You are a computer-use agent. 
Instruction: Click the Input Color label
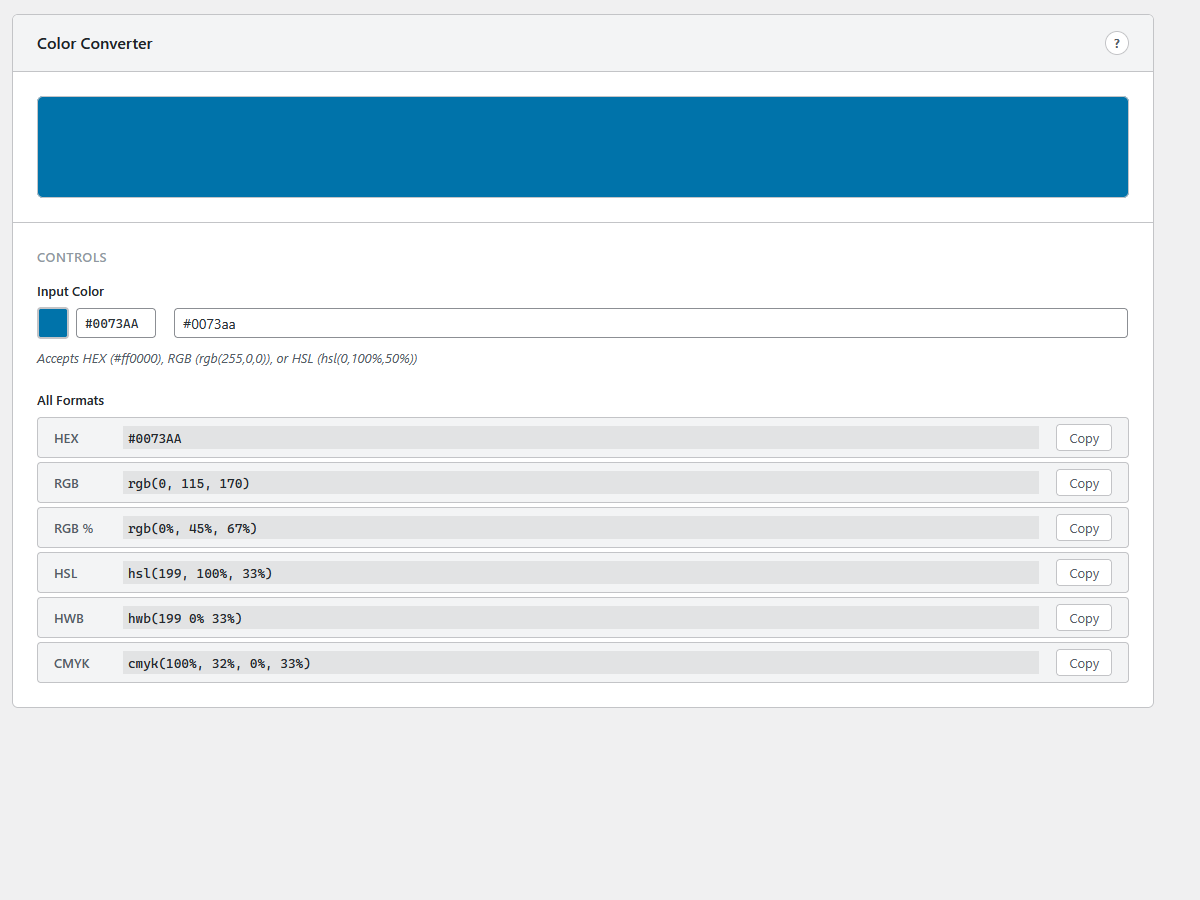[70, 291]
